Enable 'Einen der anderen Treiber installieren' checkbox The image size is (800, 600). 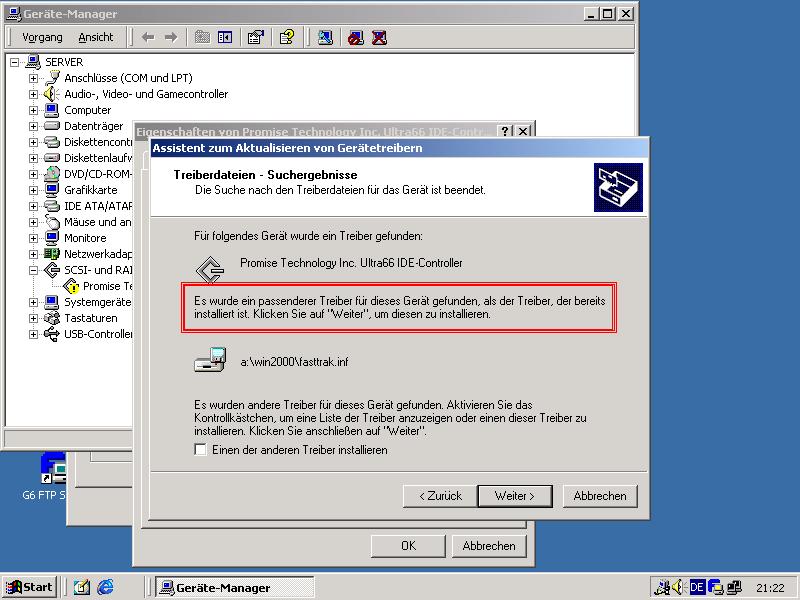(x=200, y=450)
